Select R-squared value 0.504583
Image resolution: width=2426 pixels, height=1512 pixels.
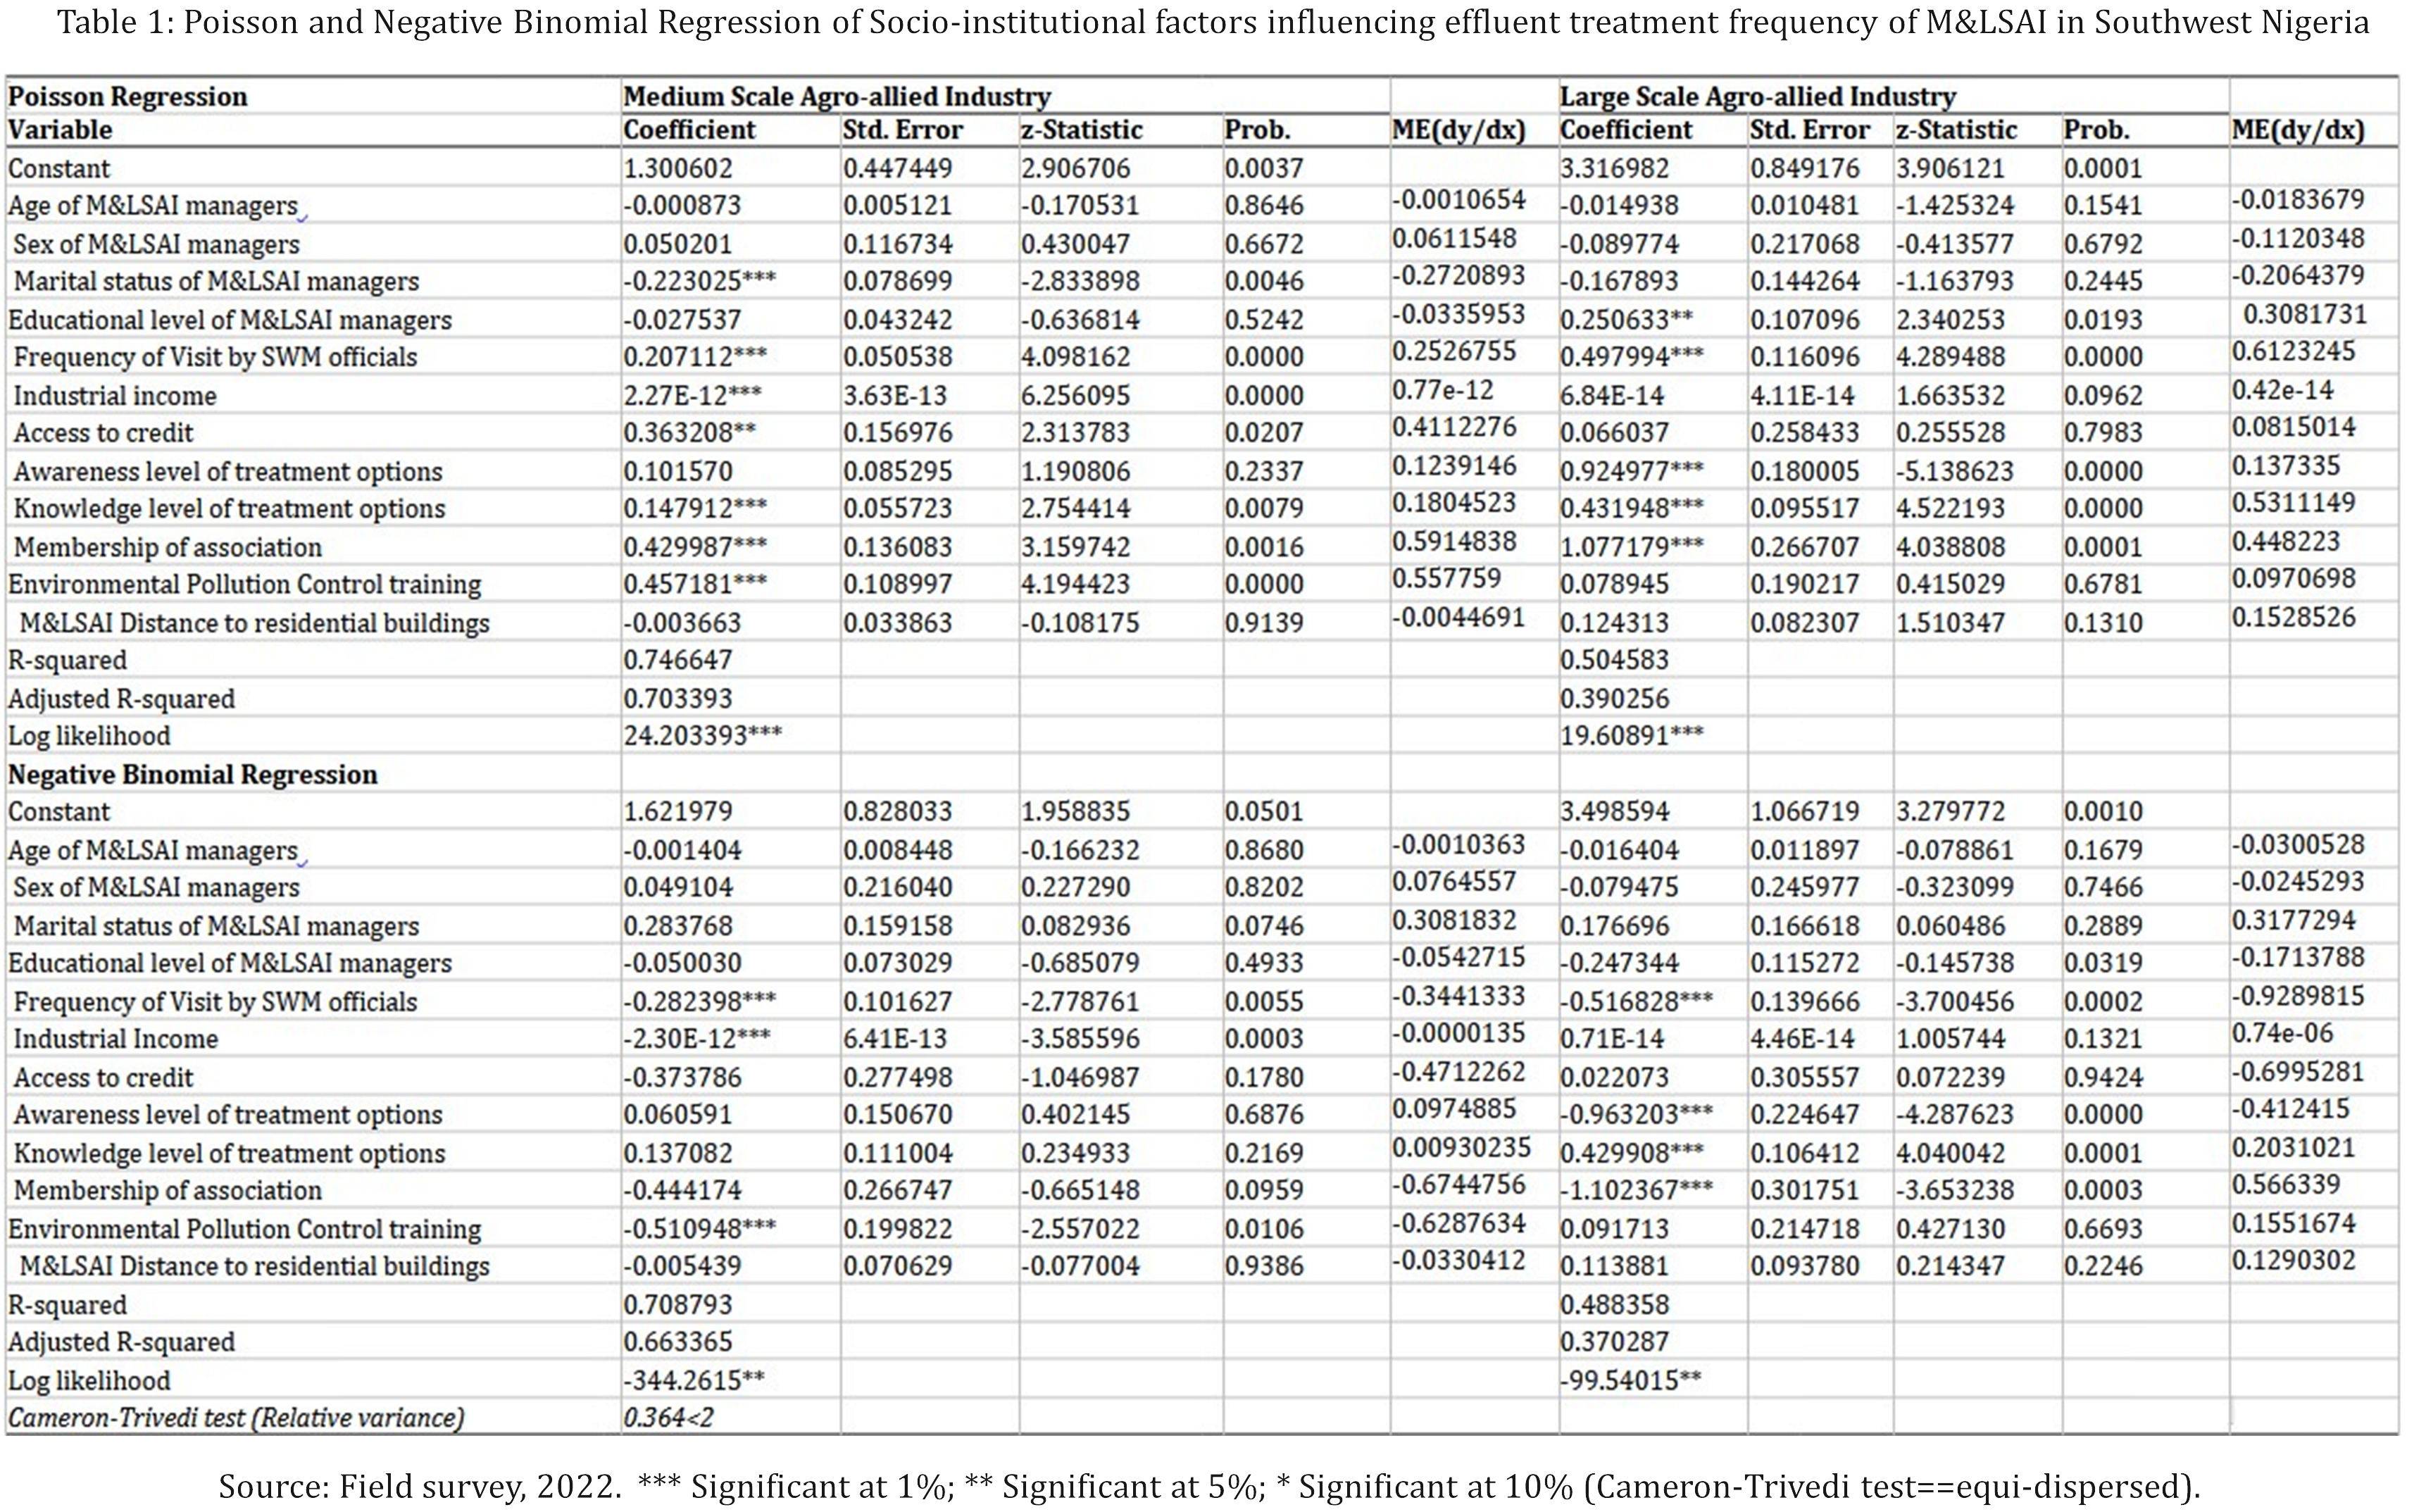coord(1614,660)
